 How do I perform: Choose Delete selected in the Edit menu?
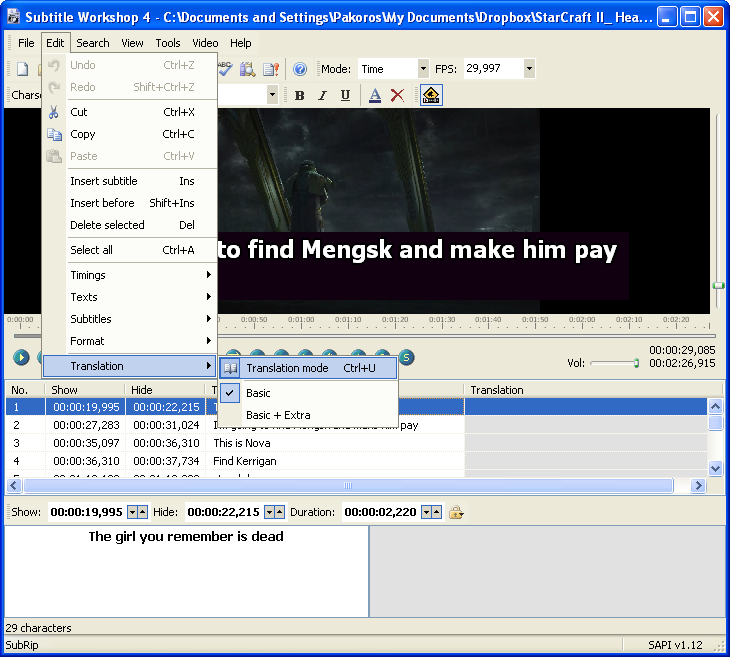(x=131, y=225)
